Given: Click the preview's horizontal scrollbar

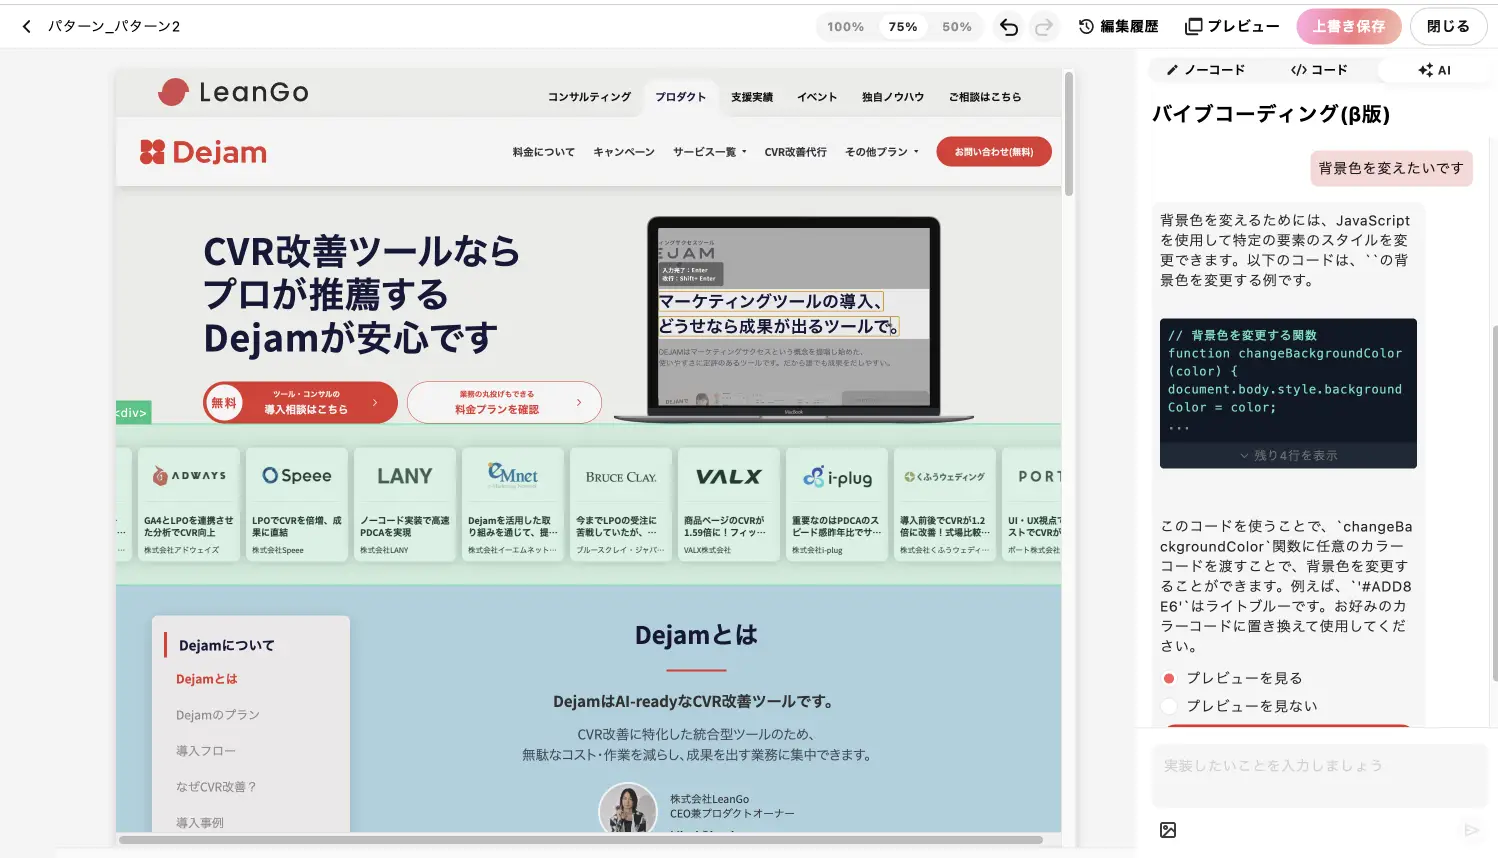Looking at the screenshot, I should [581, 840].
